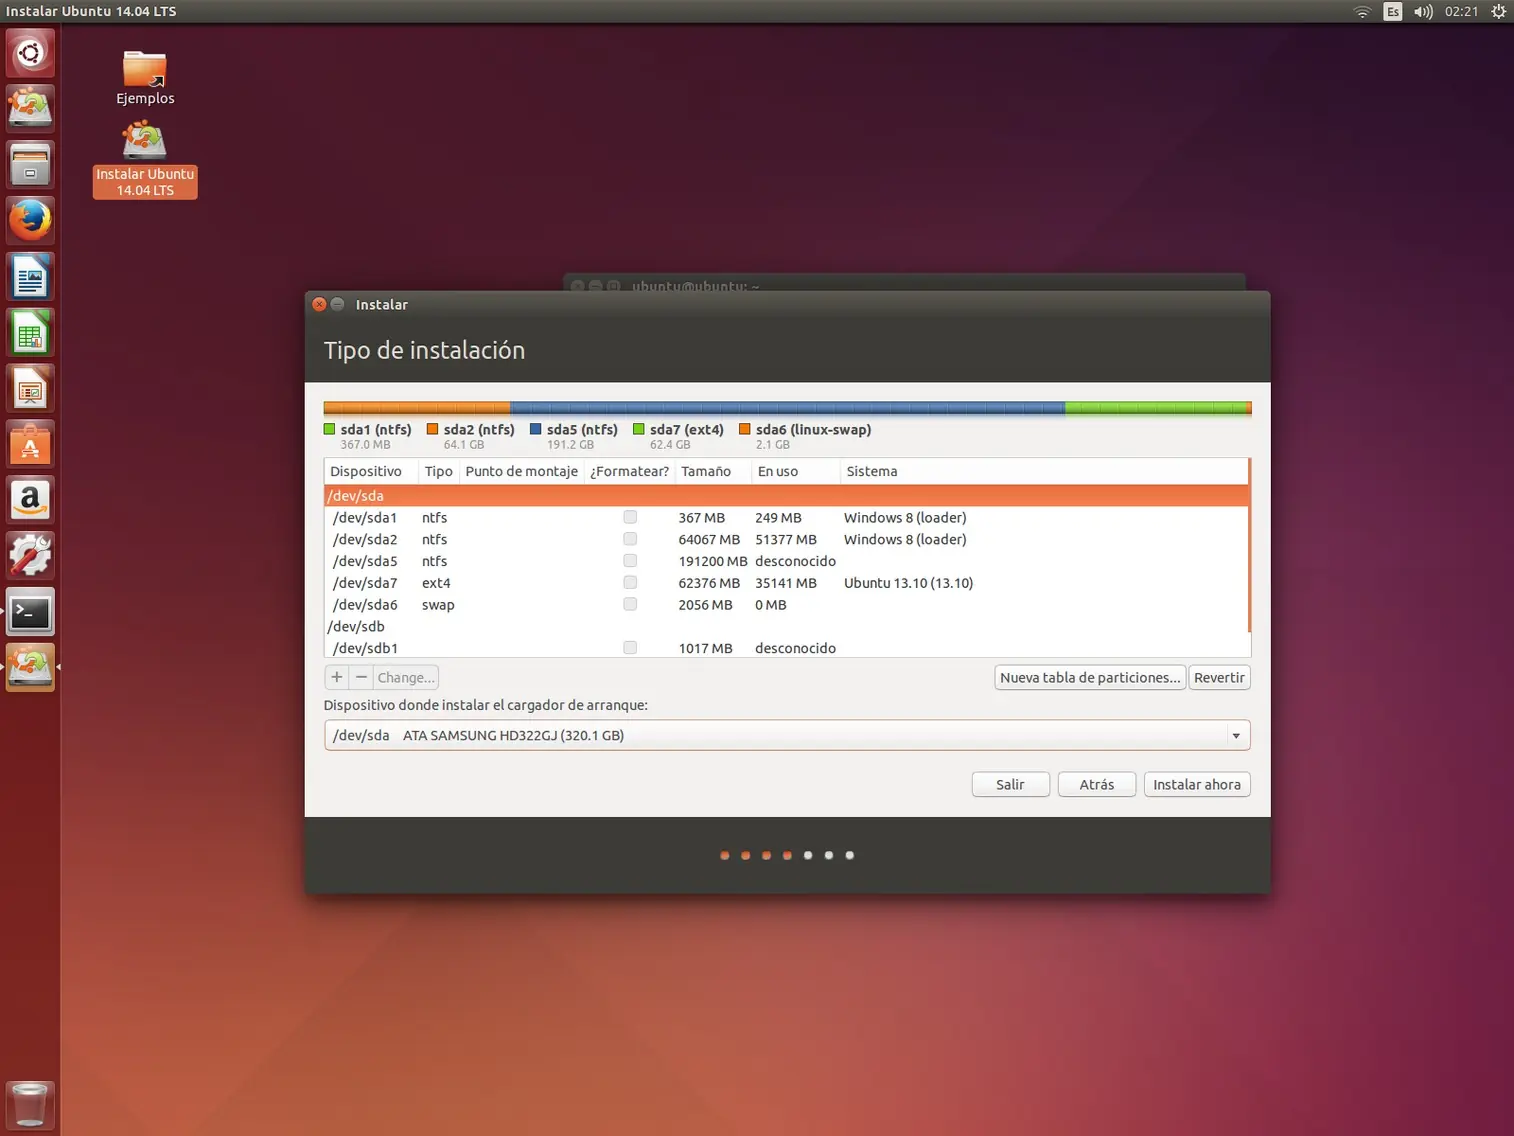Open the Files manager in launcher
This screenshot has height=1136, width=1514.
coord(30,164)
